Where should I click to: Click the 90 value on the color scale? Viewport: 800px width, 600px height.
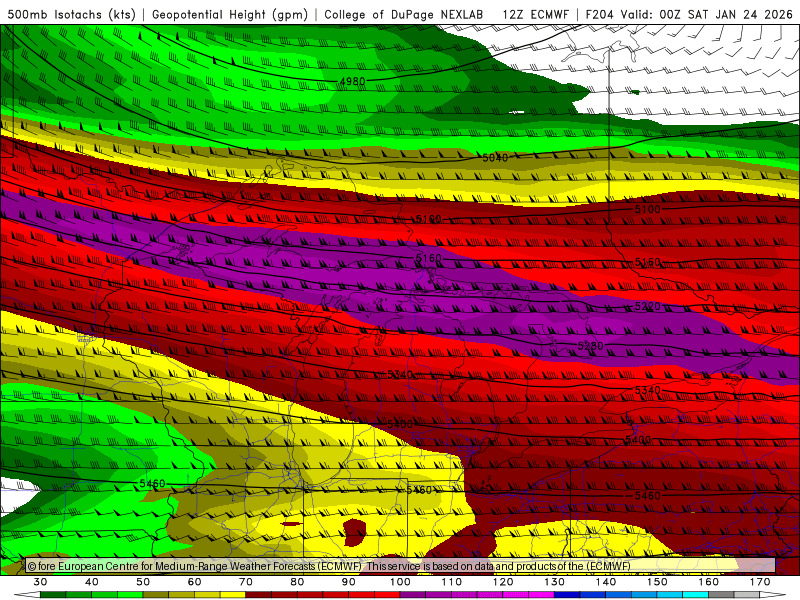coord(349,582)
